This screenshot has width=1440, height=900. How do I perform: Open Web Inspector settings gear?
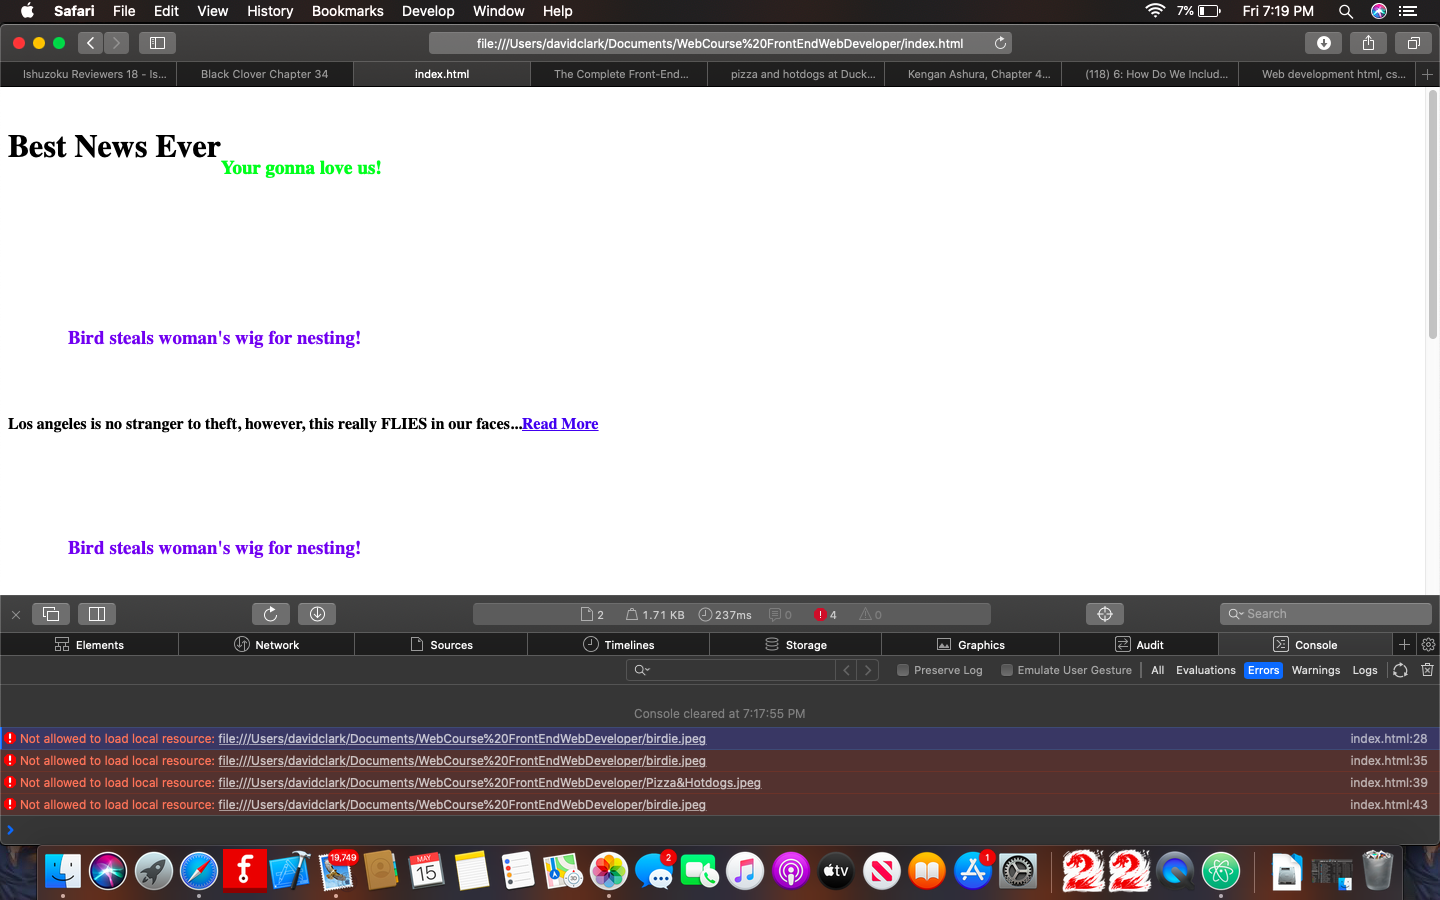click(1428, 645)
